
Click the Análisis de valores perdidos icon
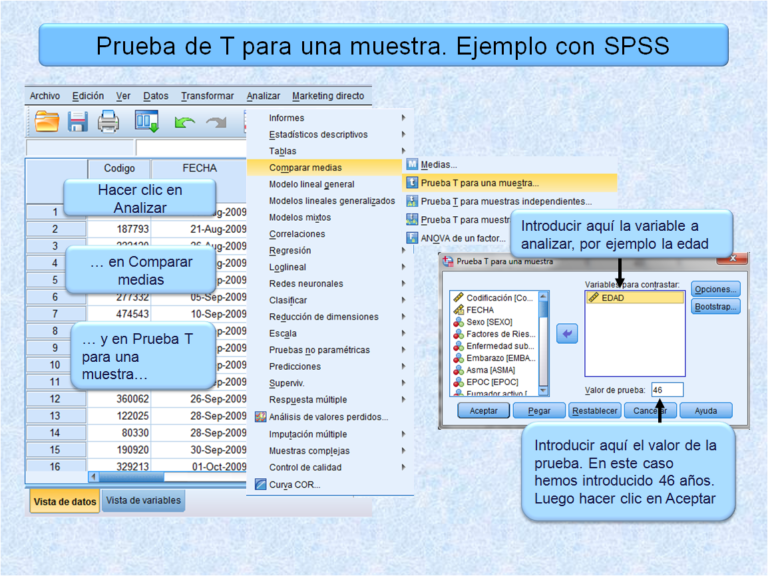pos(261,417)
